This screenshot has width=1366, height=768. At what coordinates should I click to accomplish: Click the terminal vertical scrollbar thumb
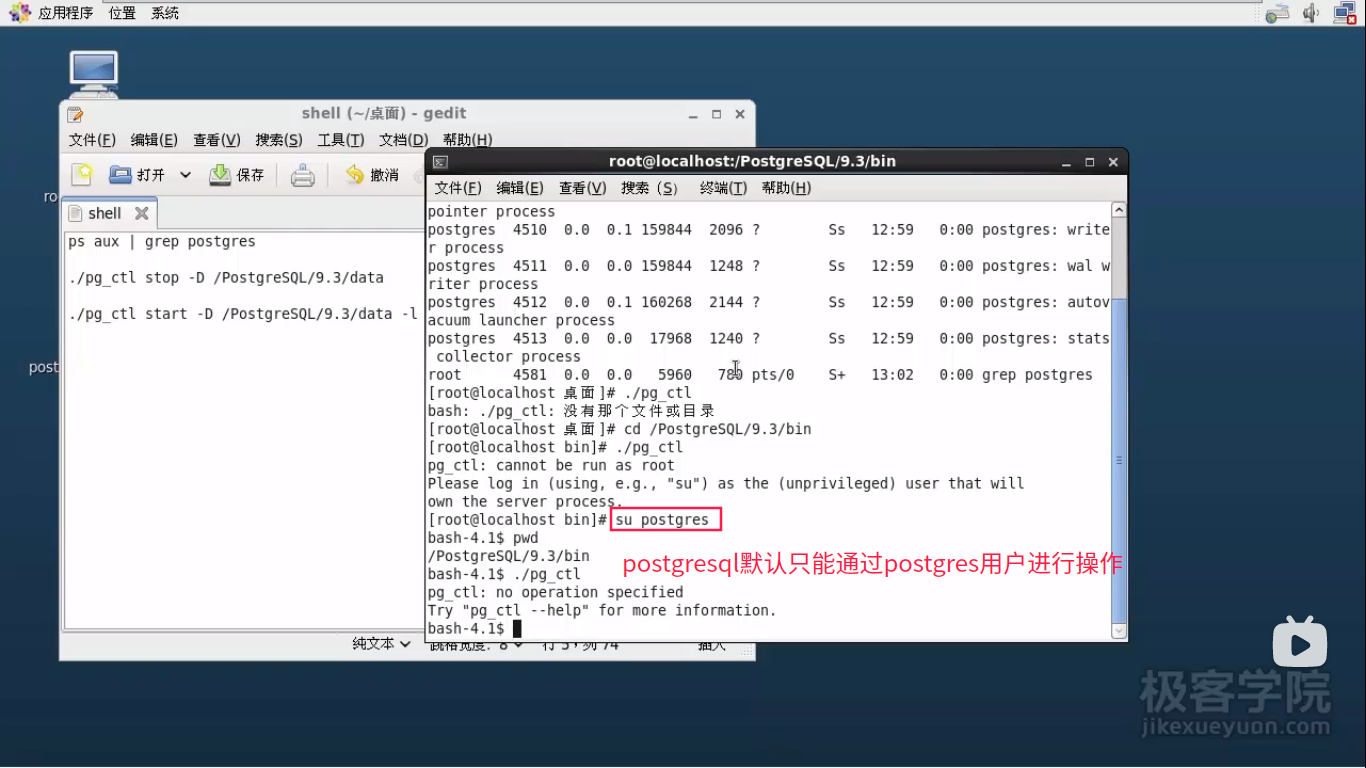1119,460
